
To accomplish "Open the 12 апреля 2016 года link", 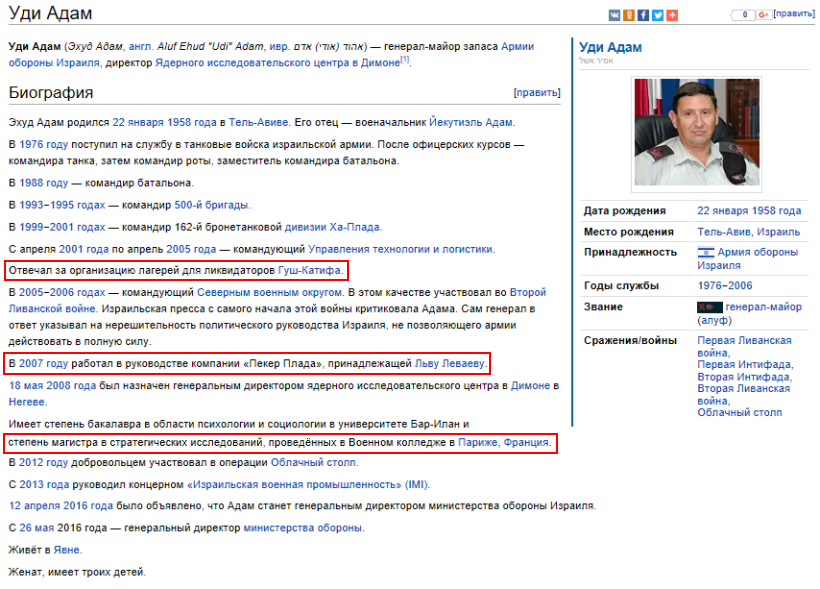I will coord(61,506).
